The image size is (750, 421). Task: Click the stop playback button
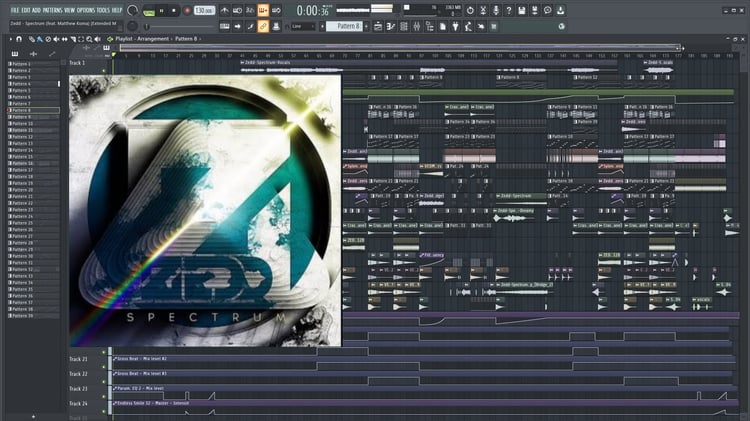tap(174, 11)
